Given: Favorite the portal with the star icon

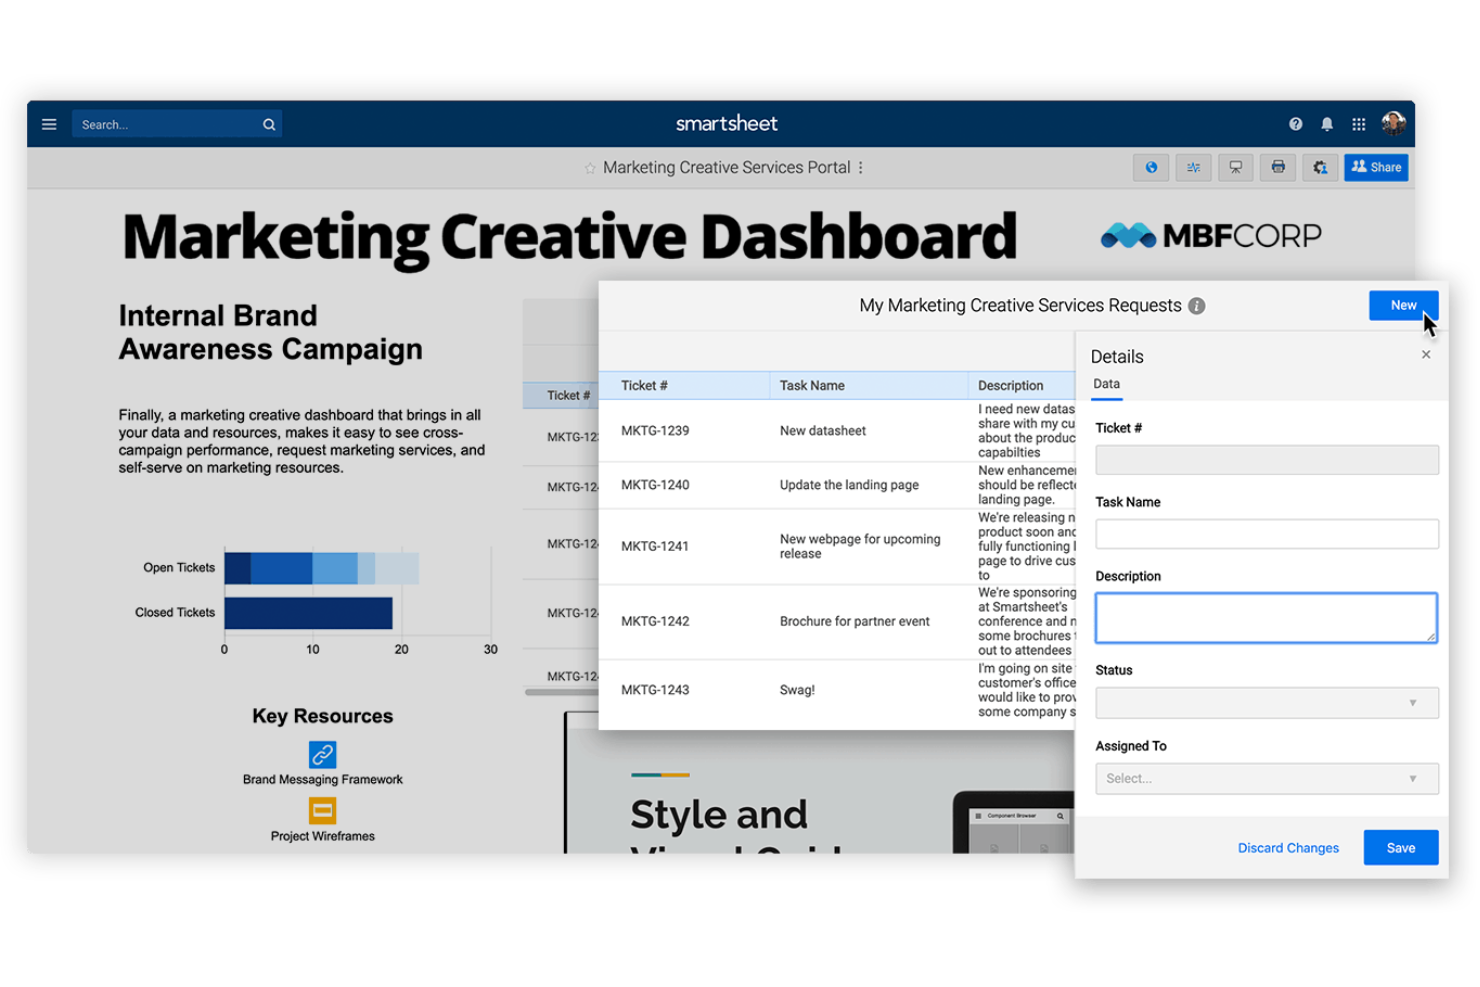Looking at the screenshot, I should pos(590,168).
